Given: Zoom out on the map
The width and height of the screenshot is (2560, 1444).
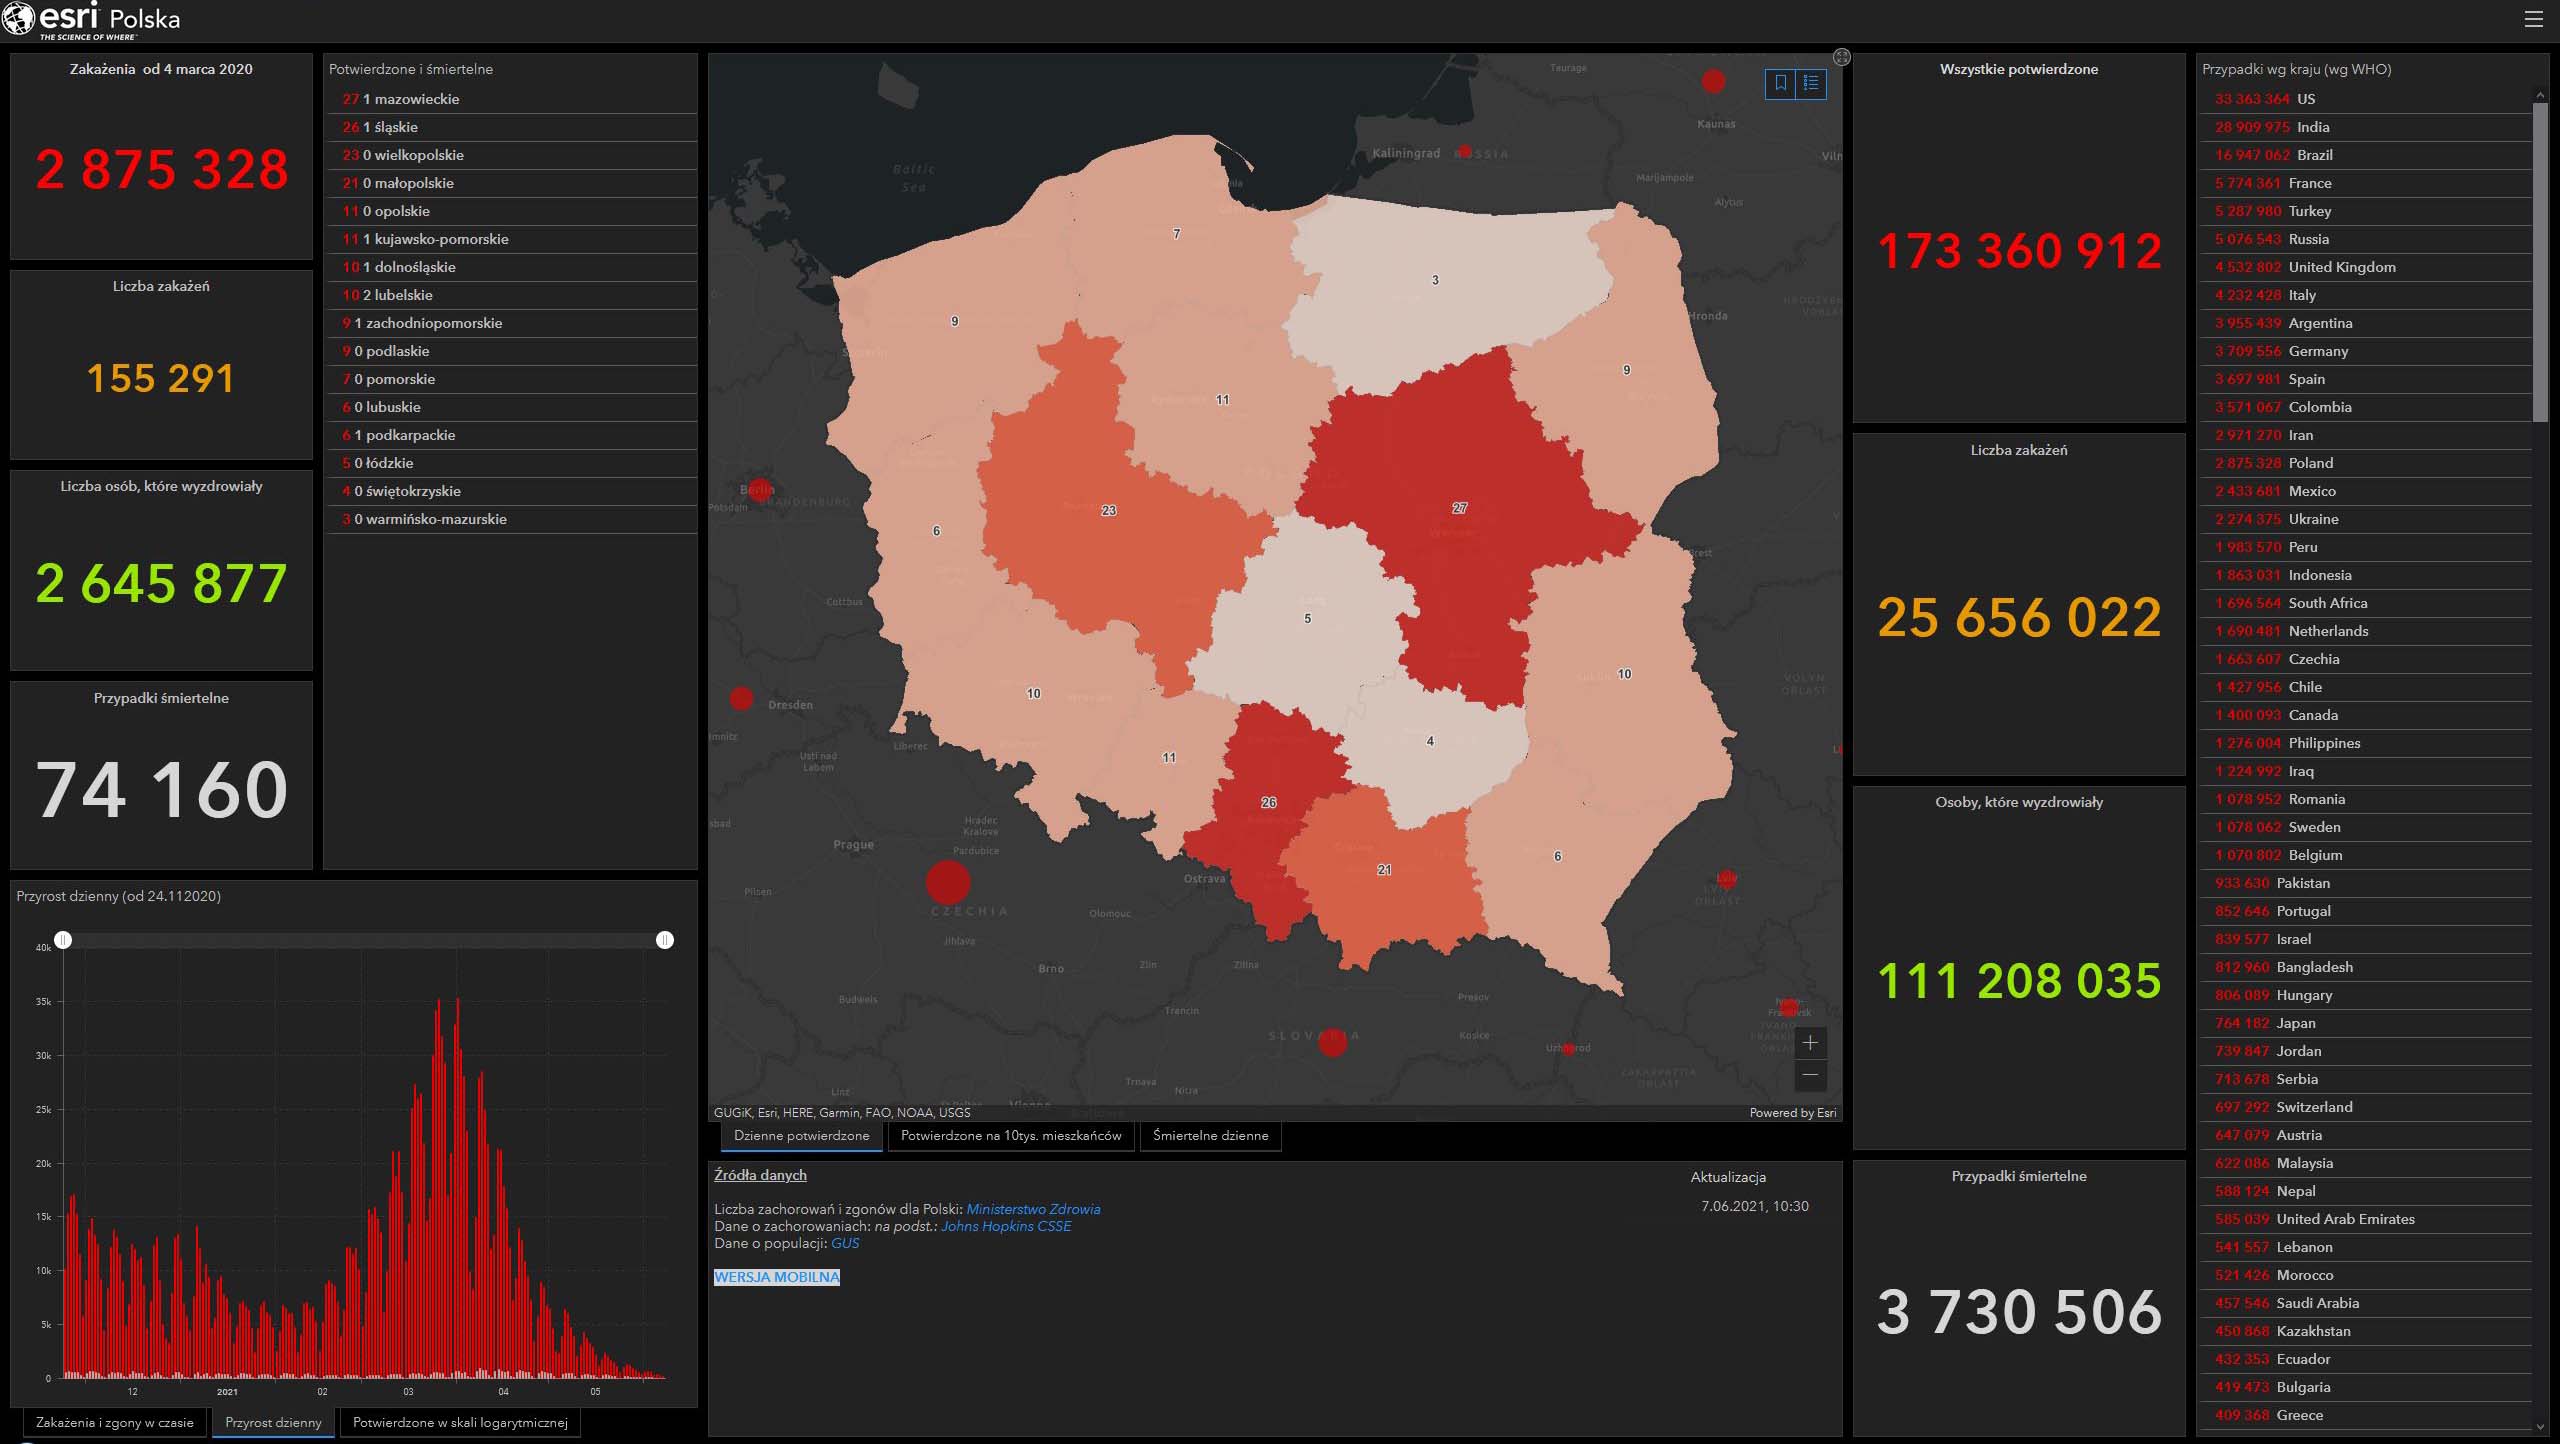Looking at the screenshot, I should coord(1810,1075).
